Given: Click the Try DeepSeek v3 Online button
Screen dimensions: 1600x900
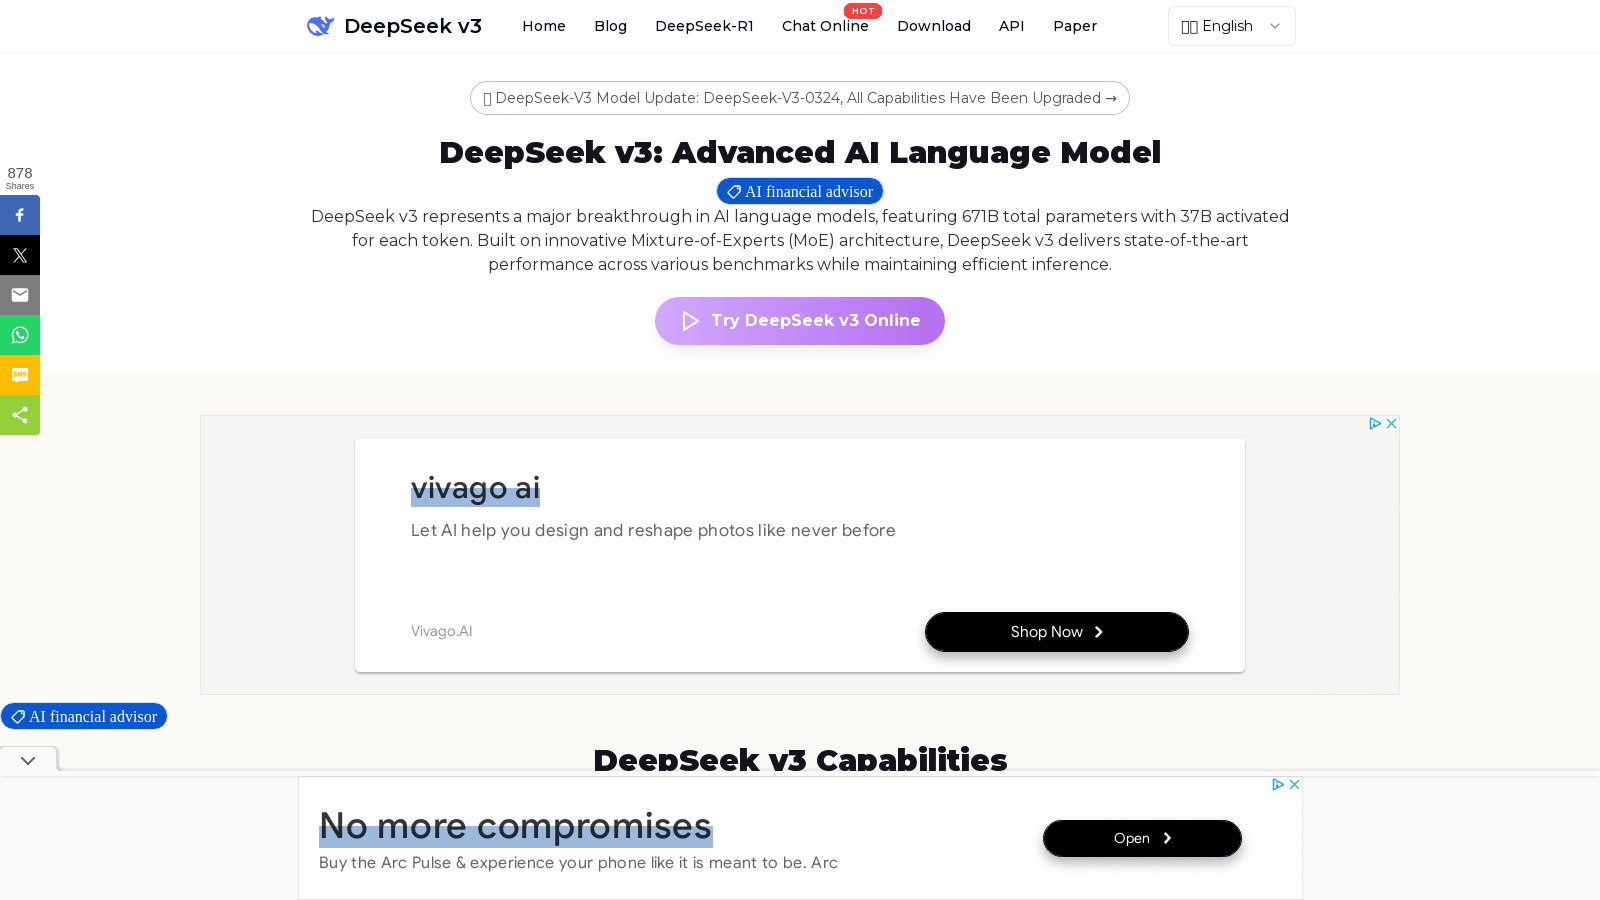Looking at the screenshot, I should coord(800,321).
